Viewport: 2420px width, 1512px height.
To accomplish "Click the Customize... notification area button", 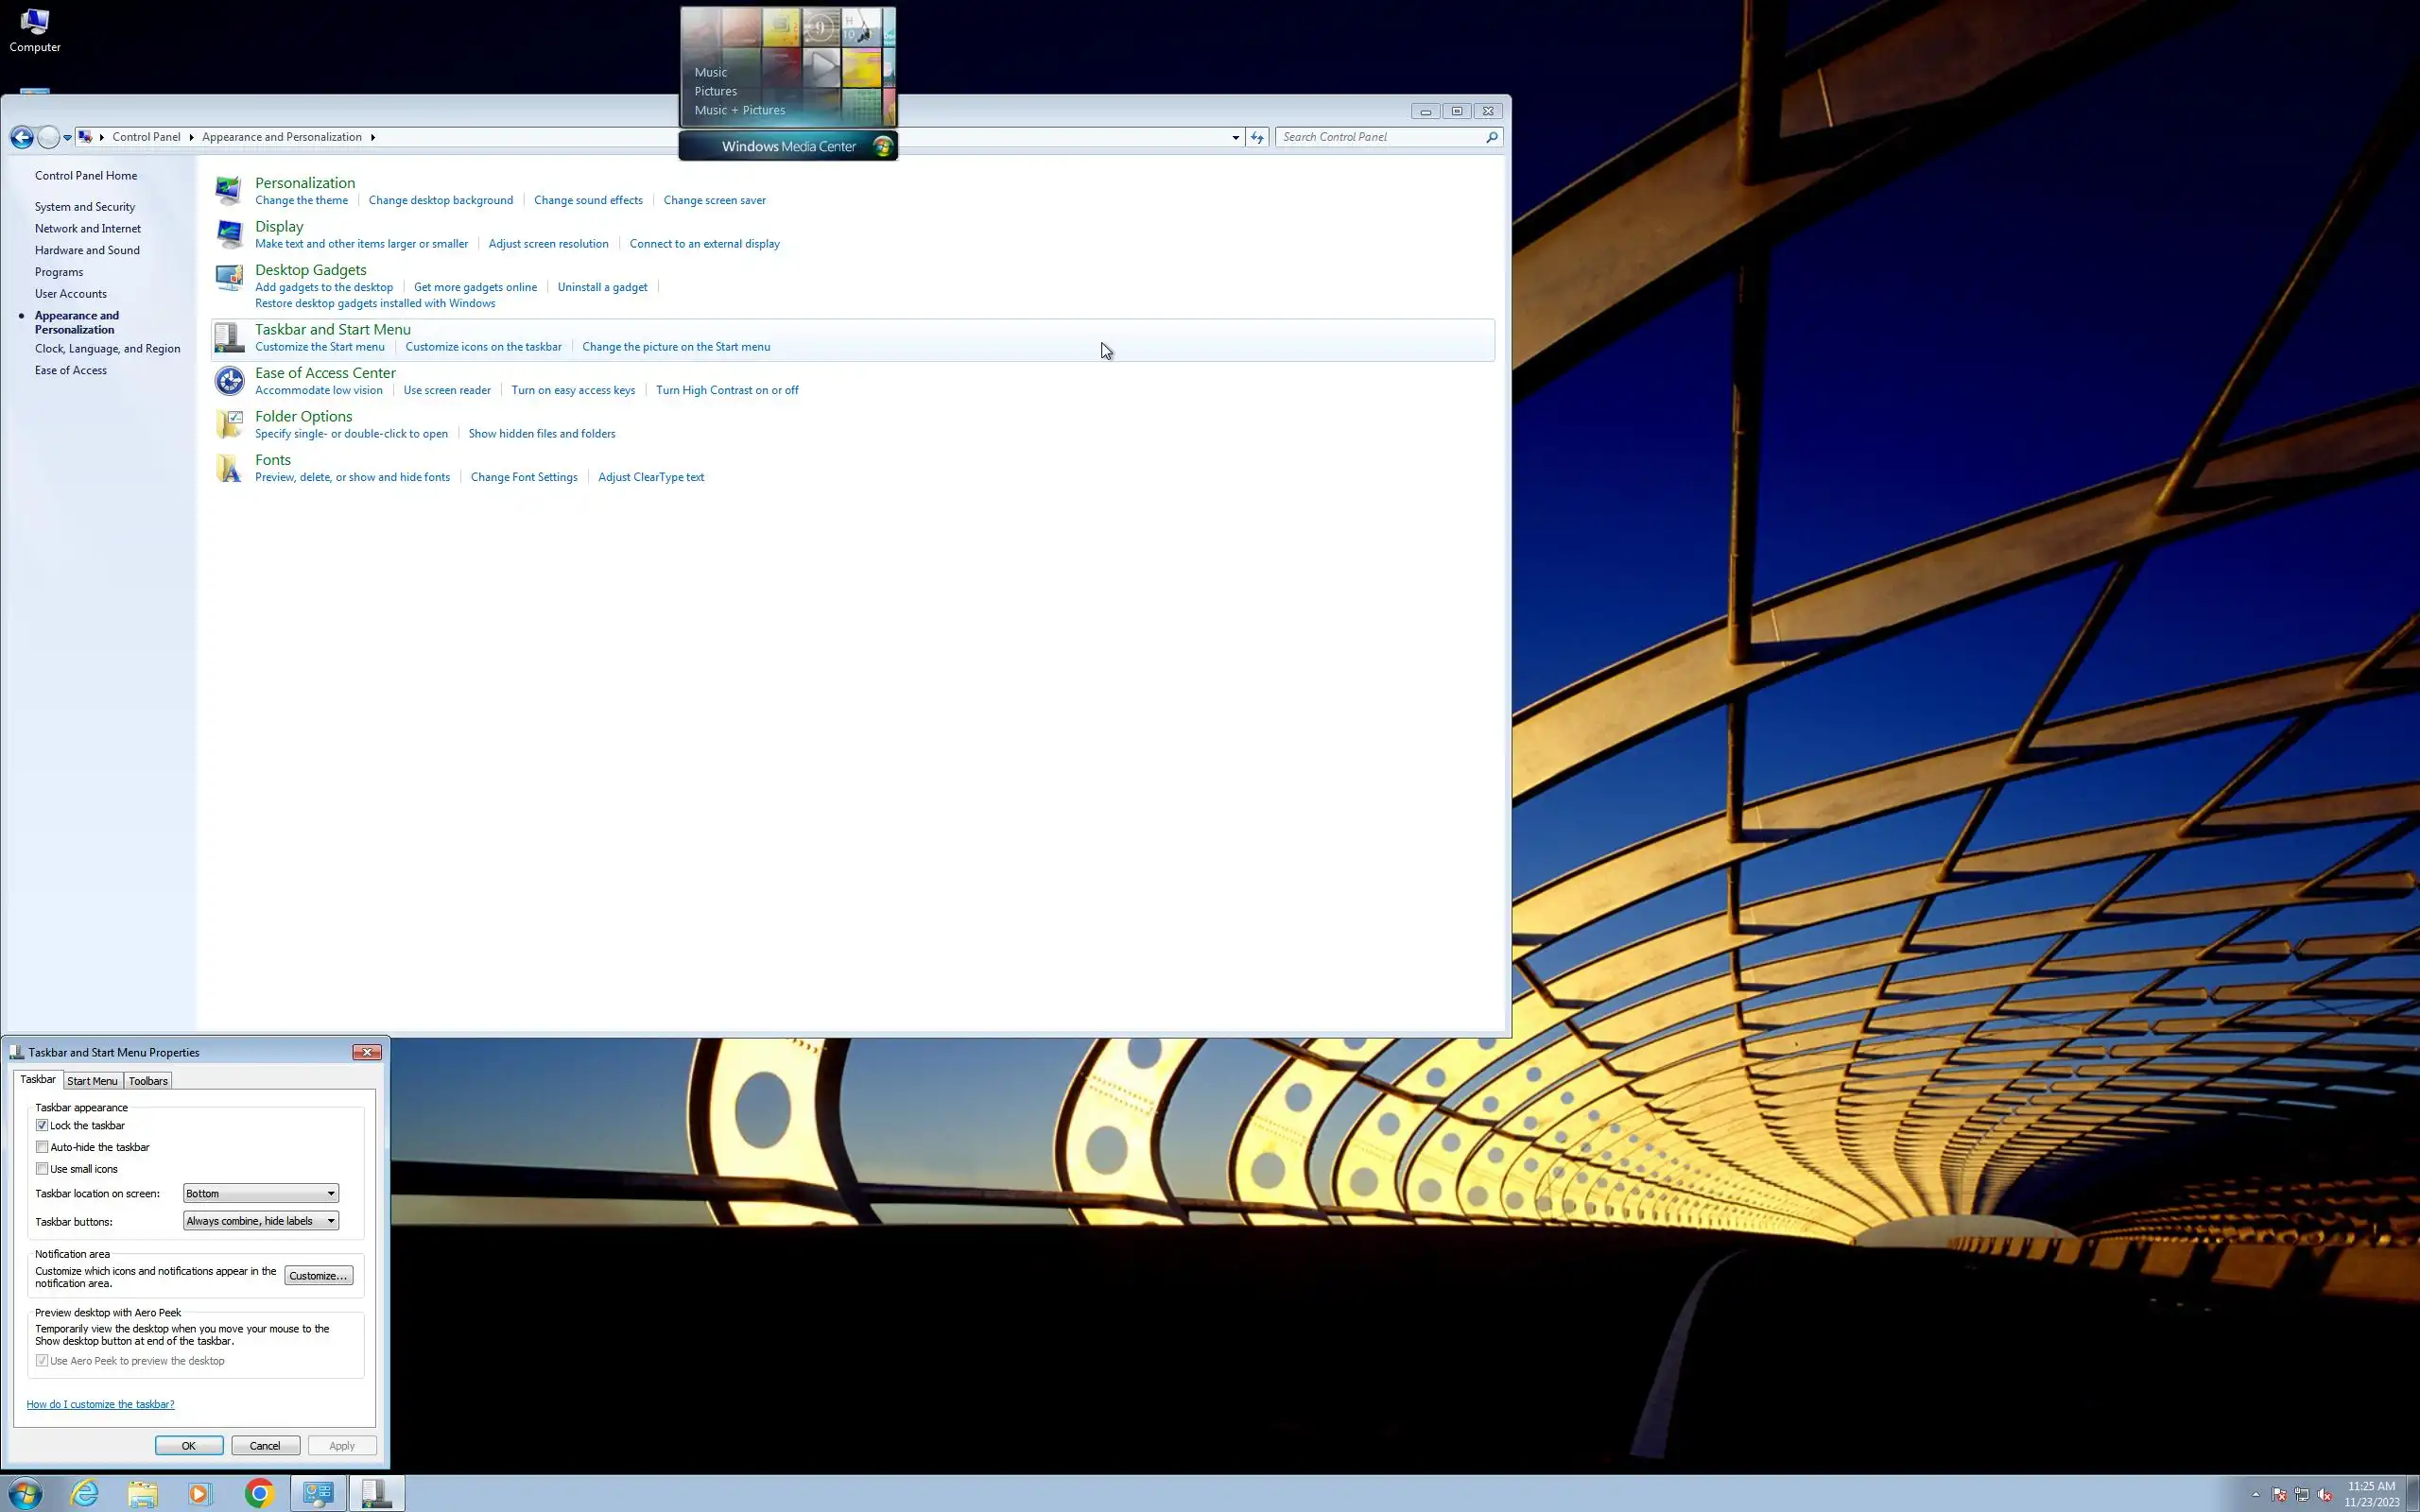I will point(318,1275).
